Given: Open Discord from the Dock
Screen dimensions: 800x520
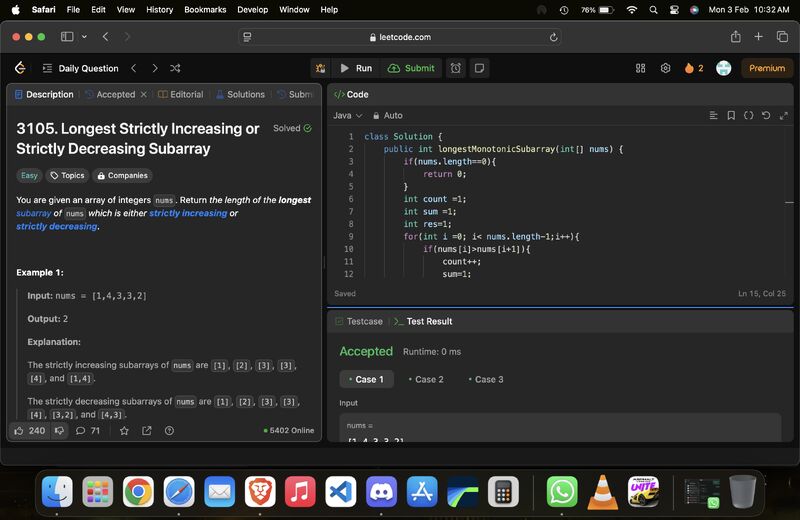Looking at the screenshot, I should [381, 492].
